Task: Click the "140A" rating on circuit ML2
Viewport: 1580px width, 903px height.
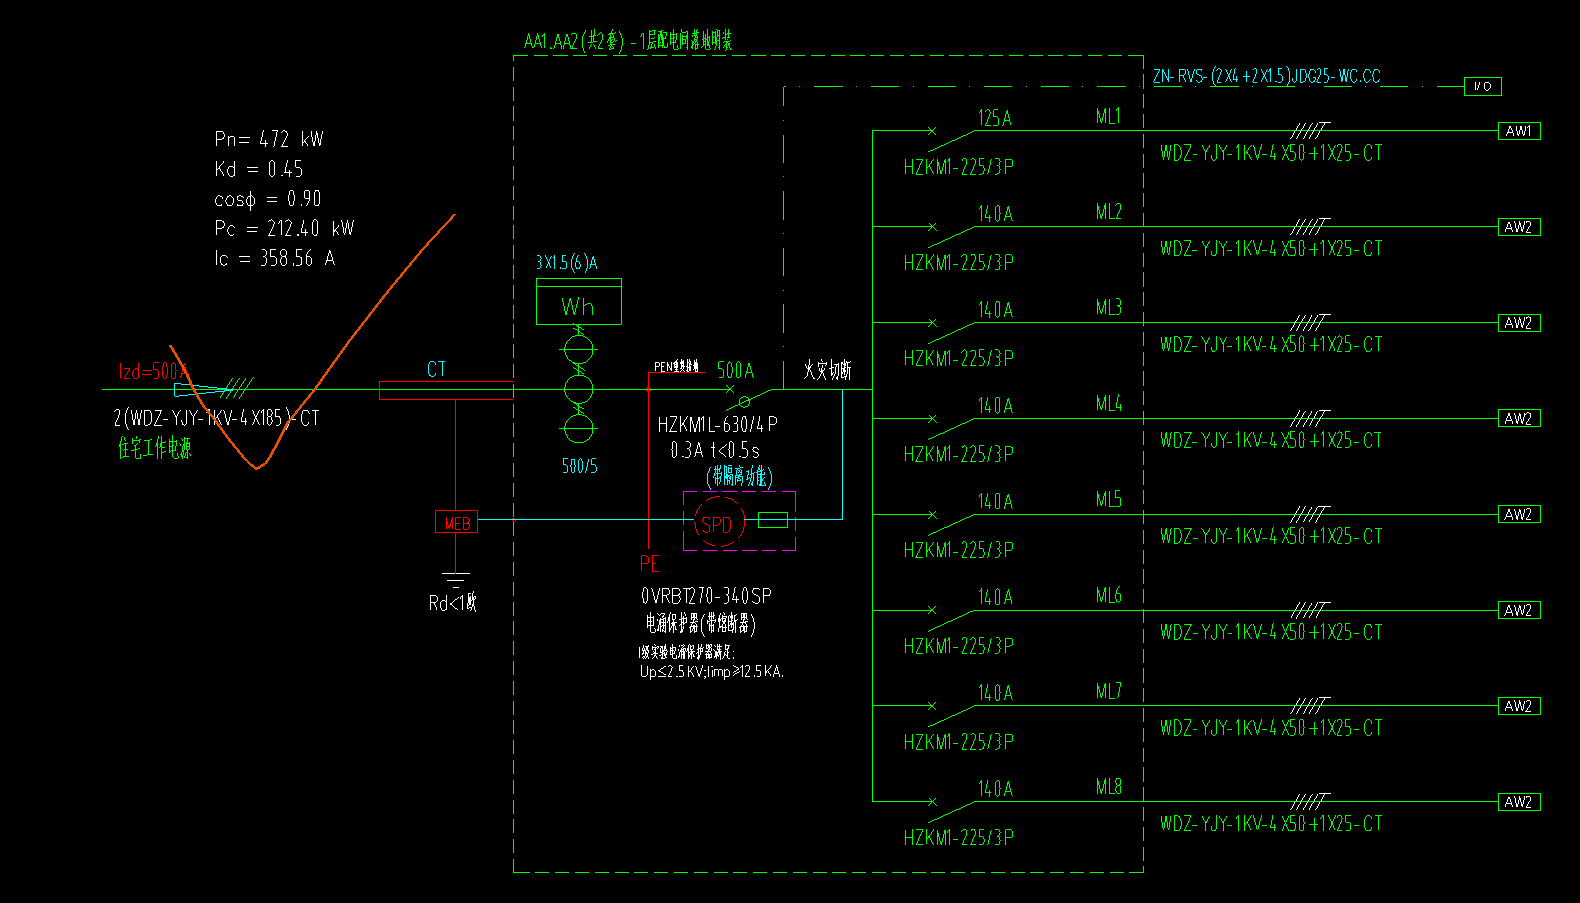Action: click(x=995, y=214)
